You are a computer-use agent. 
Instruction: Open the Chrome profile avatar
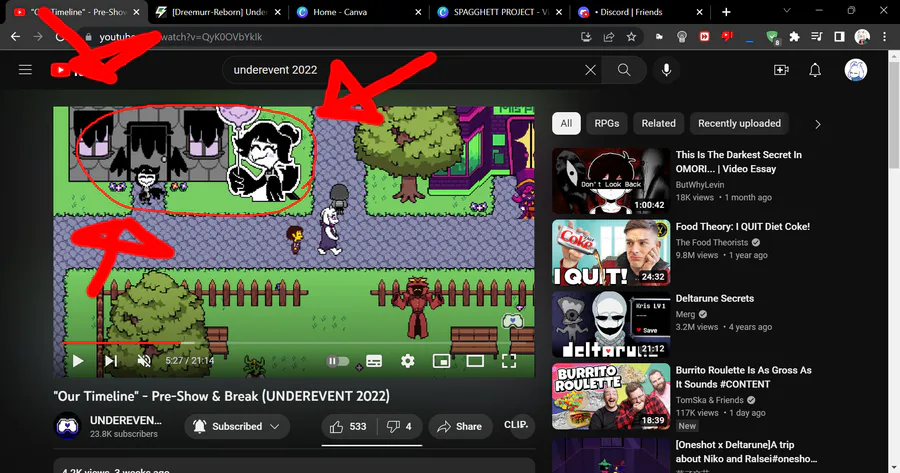[x=862, y=37]
